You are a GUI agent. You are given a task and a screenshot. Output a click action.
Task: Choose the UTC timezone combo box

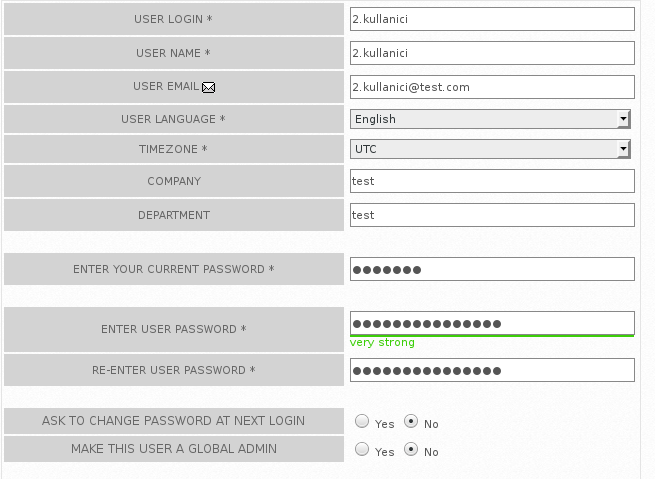pyautogui.click(x=490, y=149)
